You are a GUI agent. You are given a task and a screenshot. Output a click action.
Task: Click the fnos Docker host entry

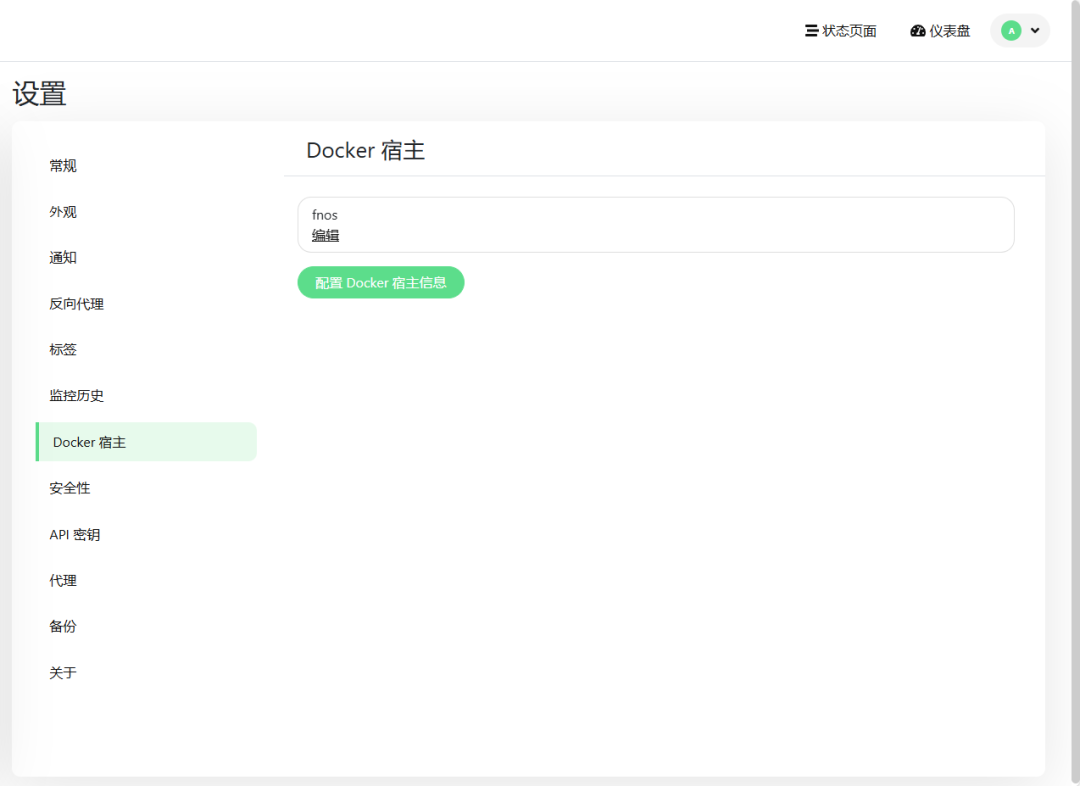[x=325, y=215]
